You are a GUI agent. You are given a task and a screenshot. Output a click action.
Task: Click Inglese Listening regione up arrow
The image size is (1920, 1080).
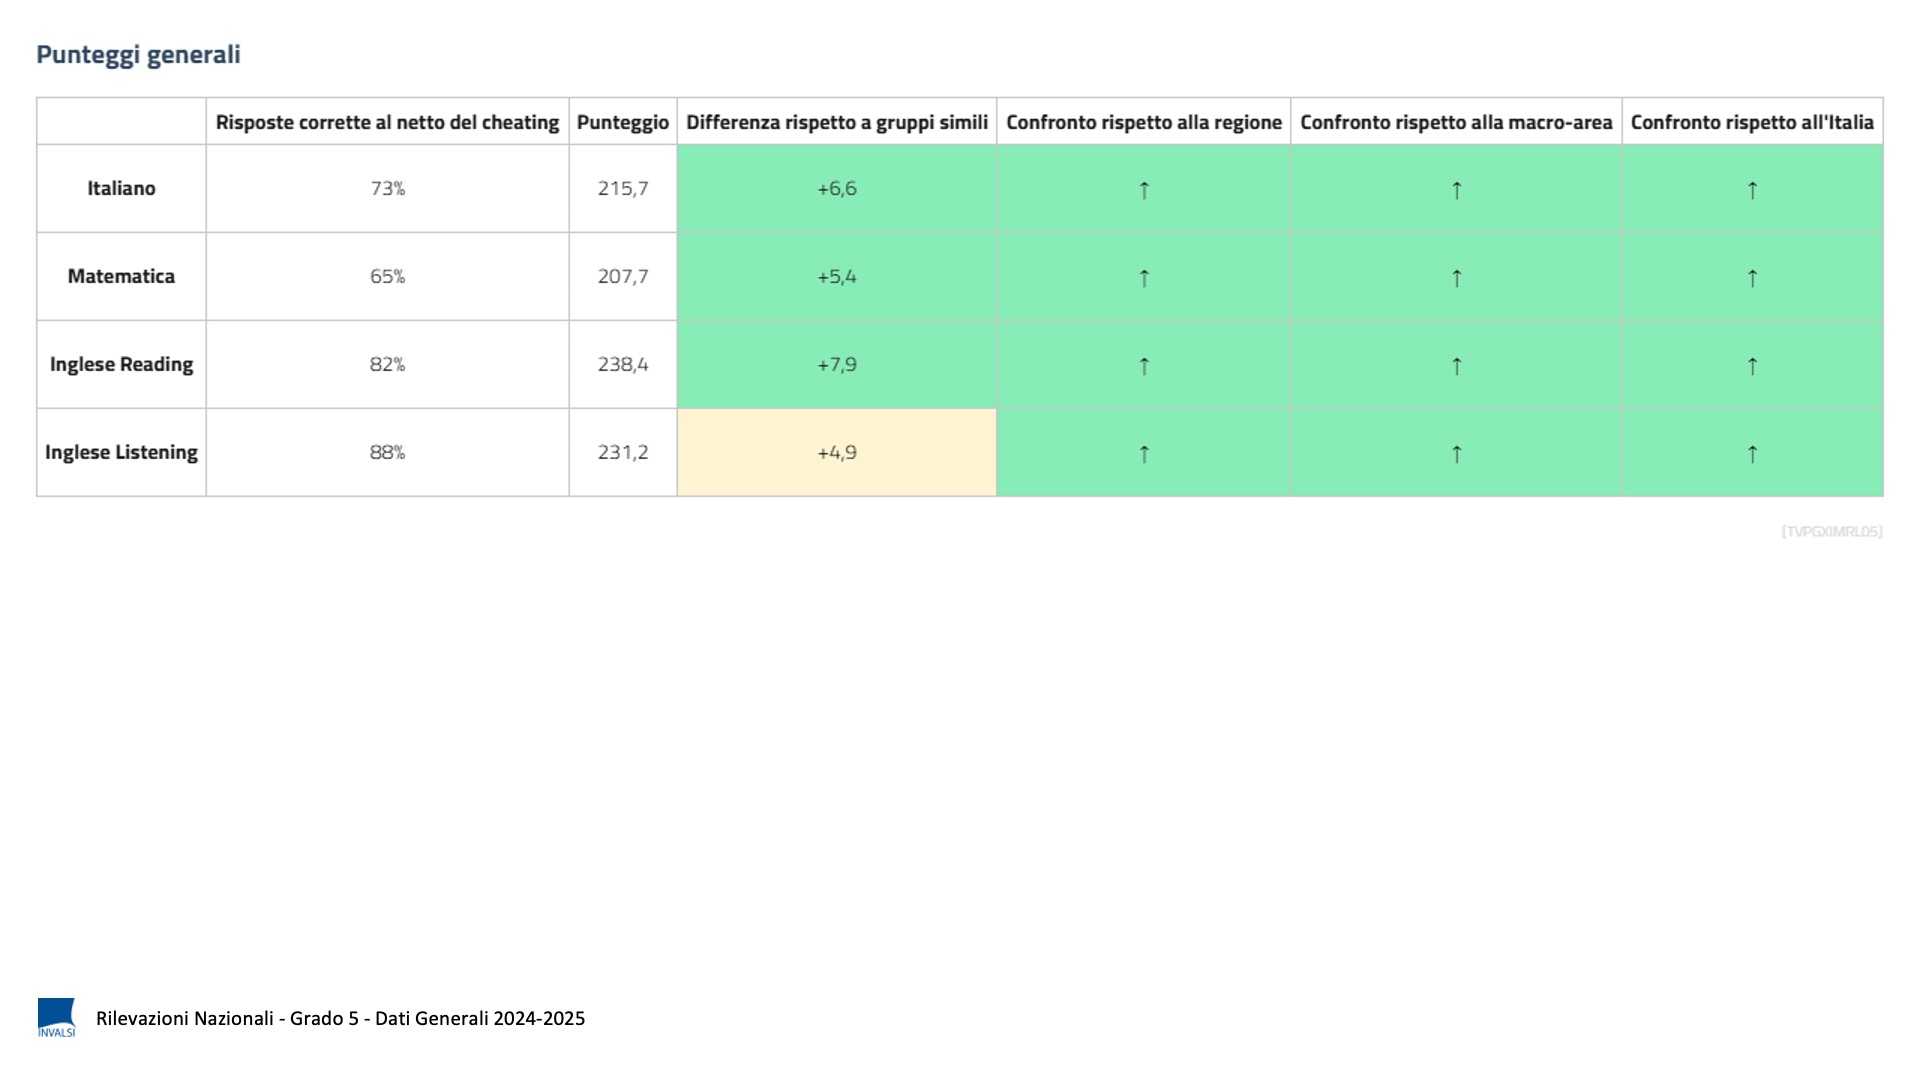click(x=1144, y=454)
